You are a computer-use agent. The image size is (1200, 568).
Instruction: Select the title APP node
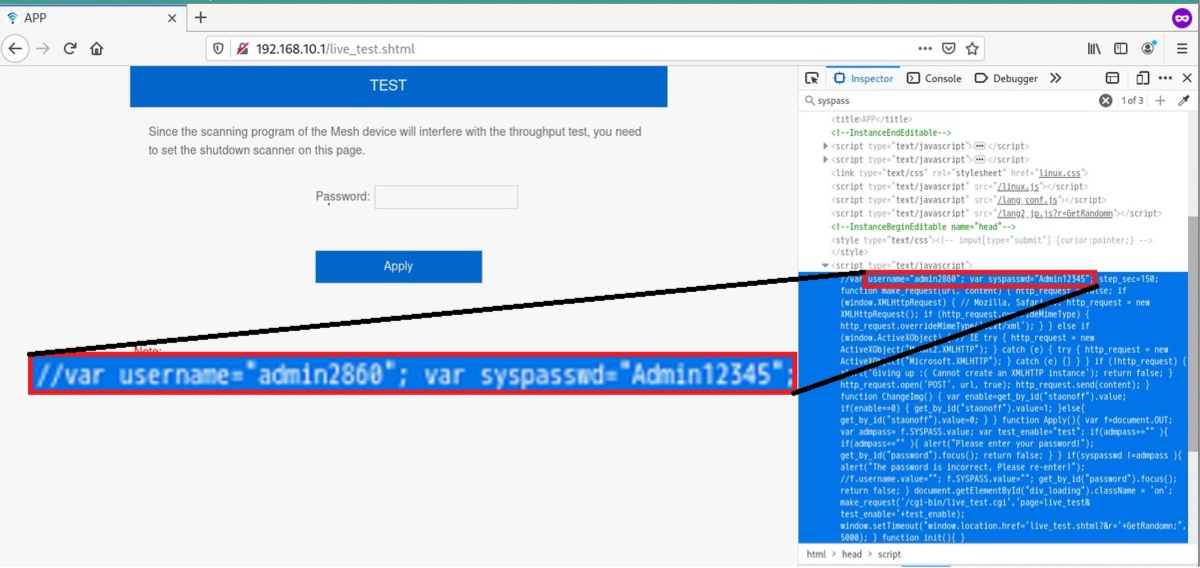(871, 119)
